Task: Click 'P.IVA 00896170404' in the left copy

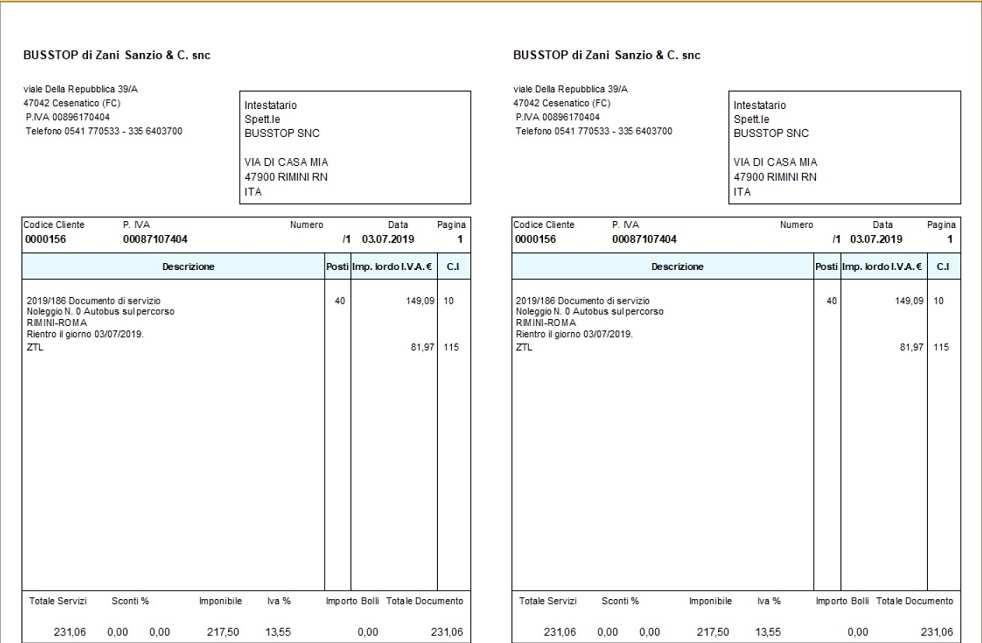Action: point(68,117)
